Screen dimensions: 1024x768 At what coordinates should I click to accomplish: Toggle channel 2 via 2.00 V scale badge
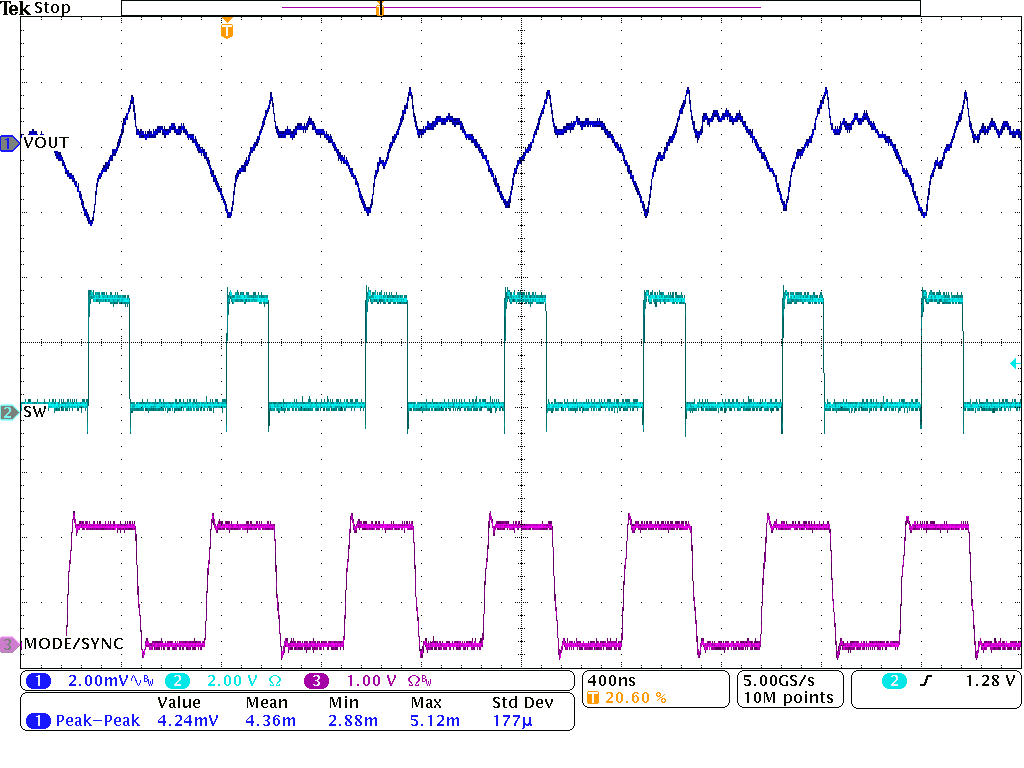177,681
